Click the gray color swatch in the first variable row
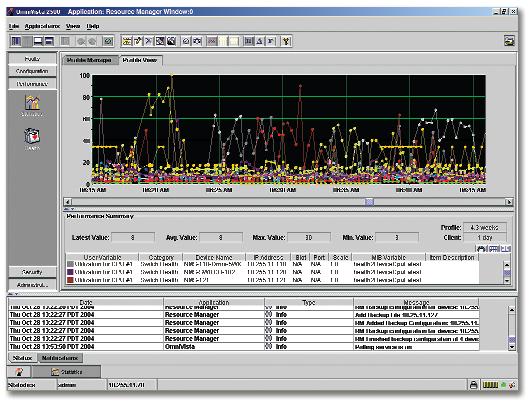529x403 pixels. [70, 264]
